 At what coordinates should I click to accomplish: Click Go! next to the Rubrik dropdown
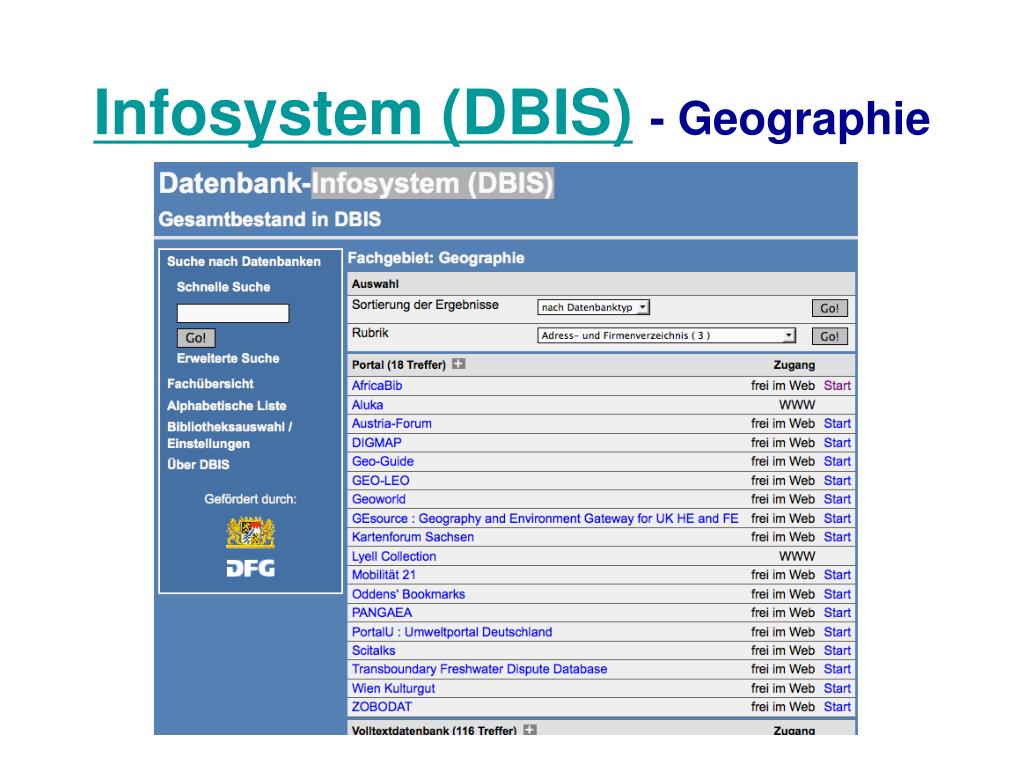click(829, 336)
